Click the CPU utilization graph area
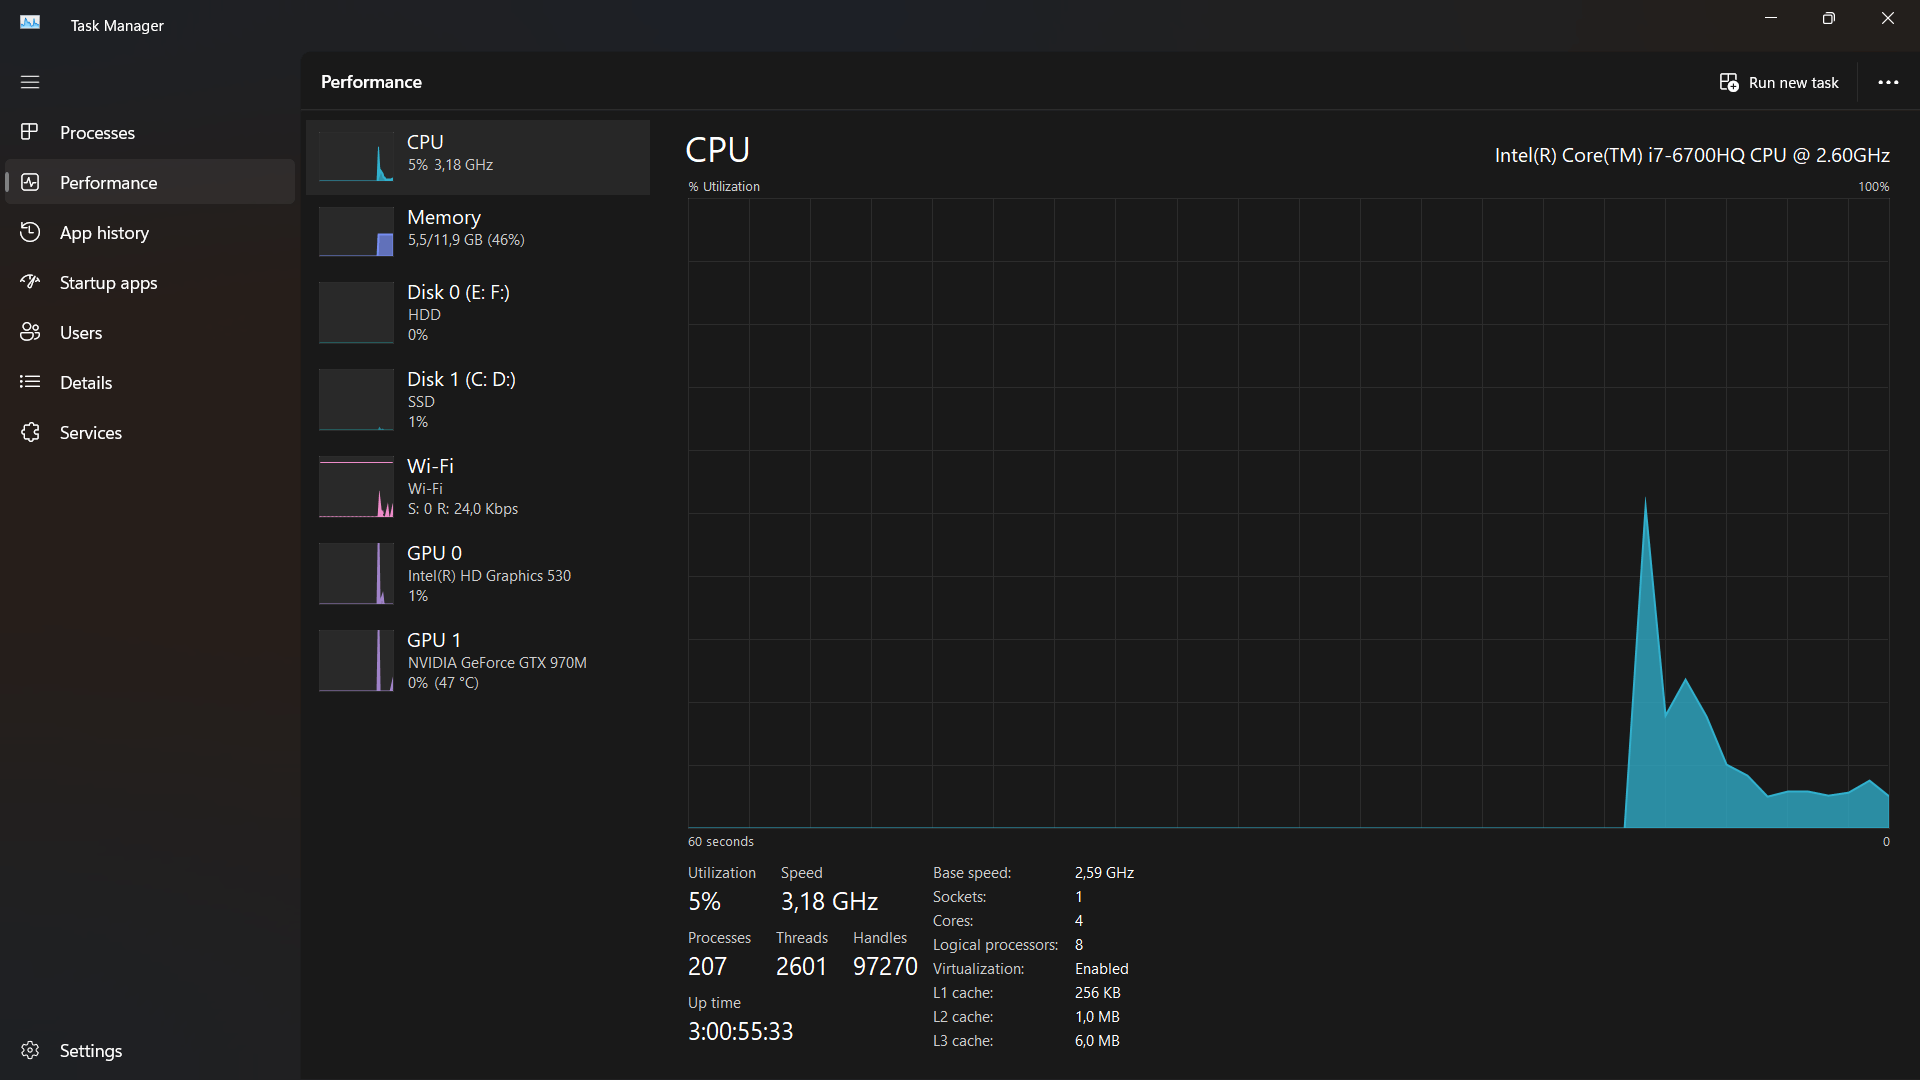1920x1080 pixels. 1288,512
